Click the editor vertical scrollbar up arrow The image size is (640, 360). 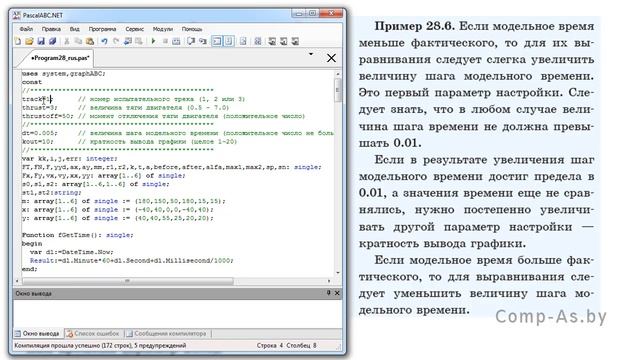pyautogui.click(x=338, y=74)
